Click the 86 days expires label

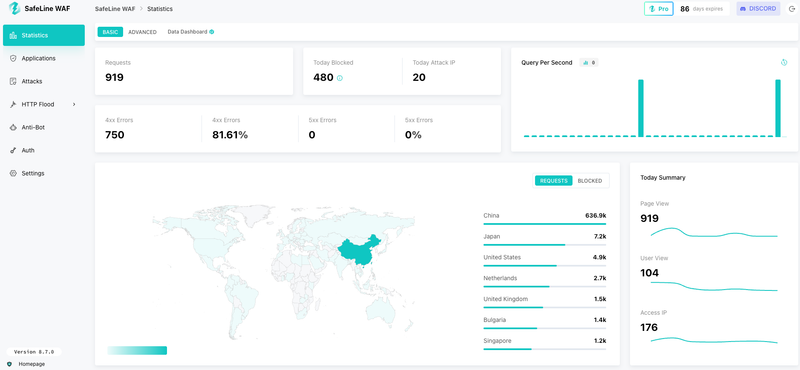(702, 9)
